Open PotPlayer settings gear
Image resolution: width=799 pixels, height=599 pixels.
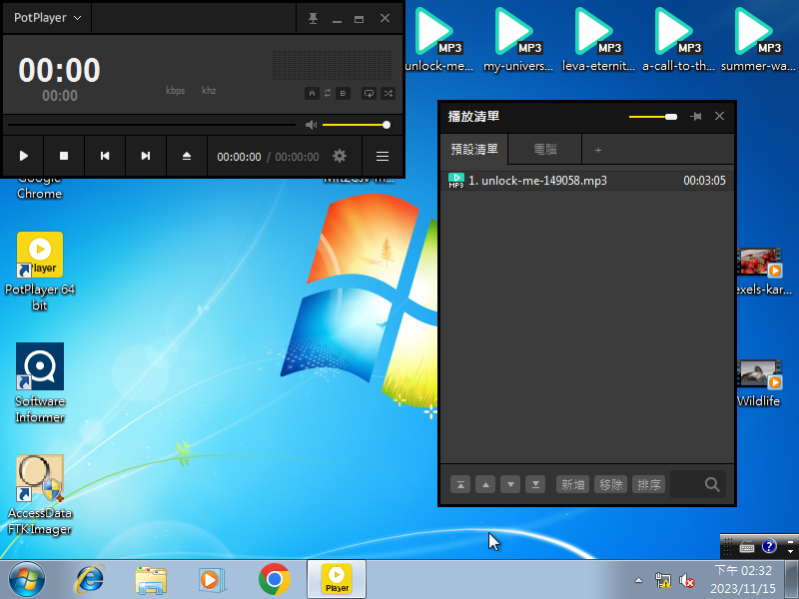(339, 156)
